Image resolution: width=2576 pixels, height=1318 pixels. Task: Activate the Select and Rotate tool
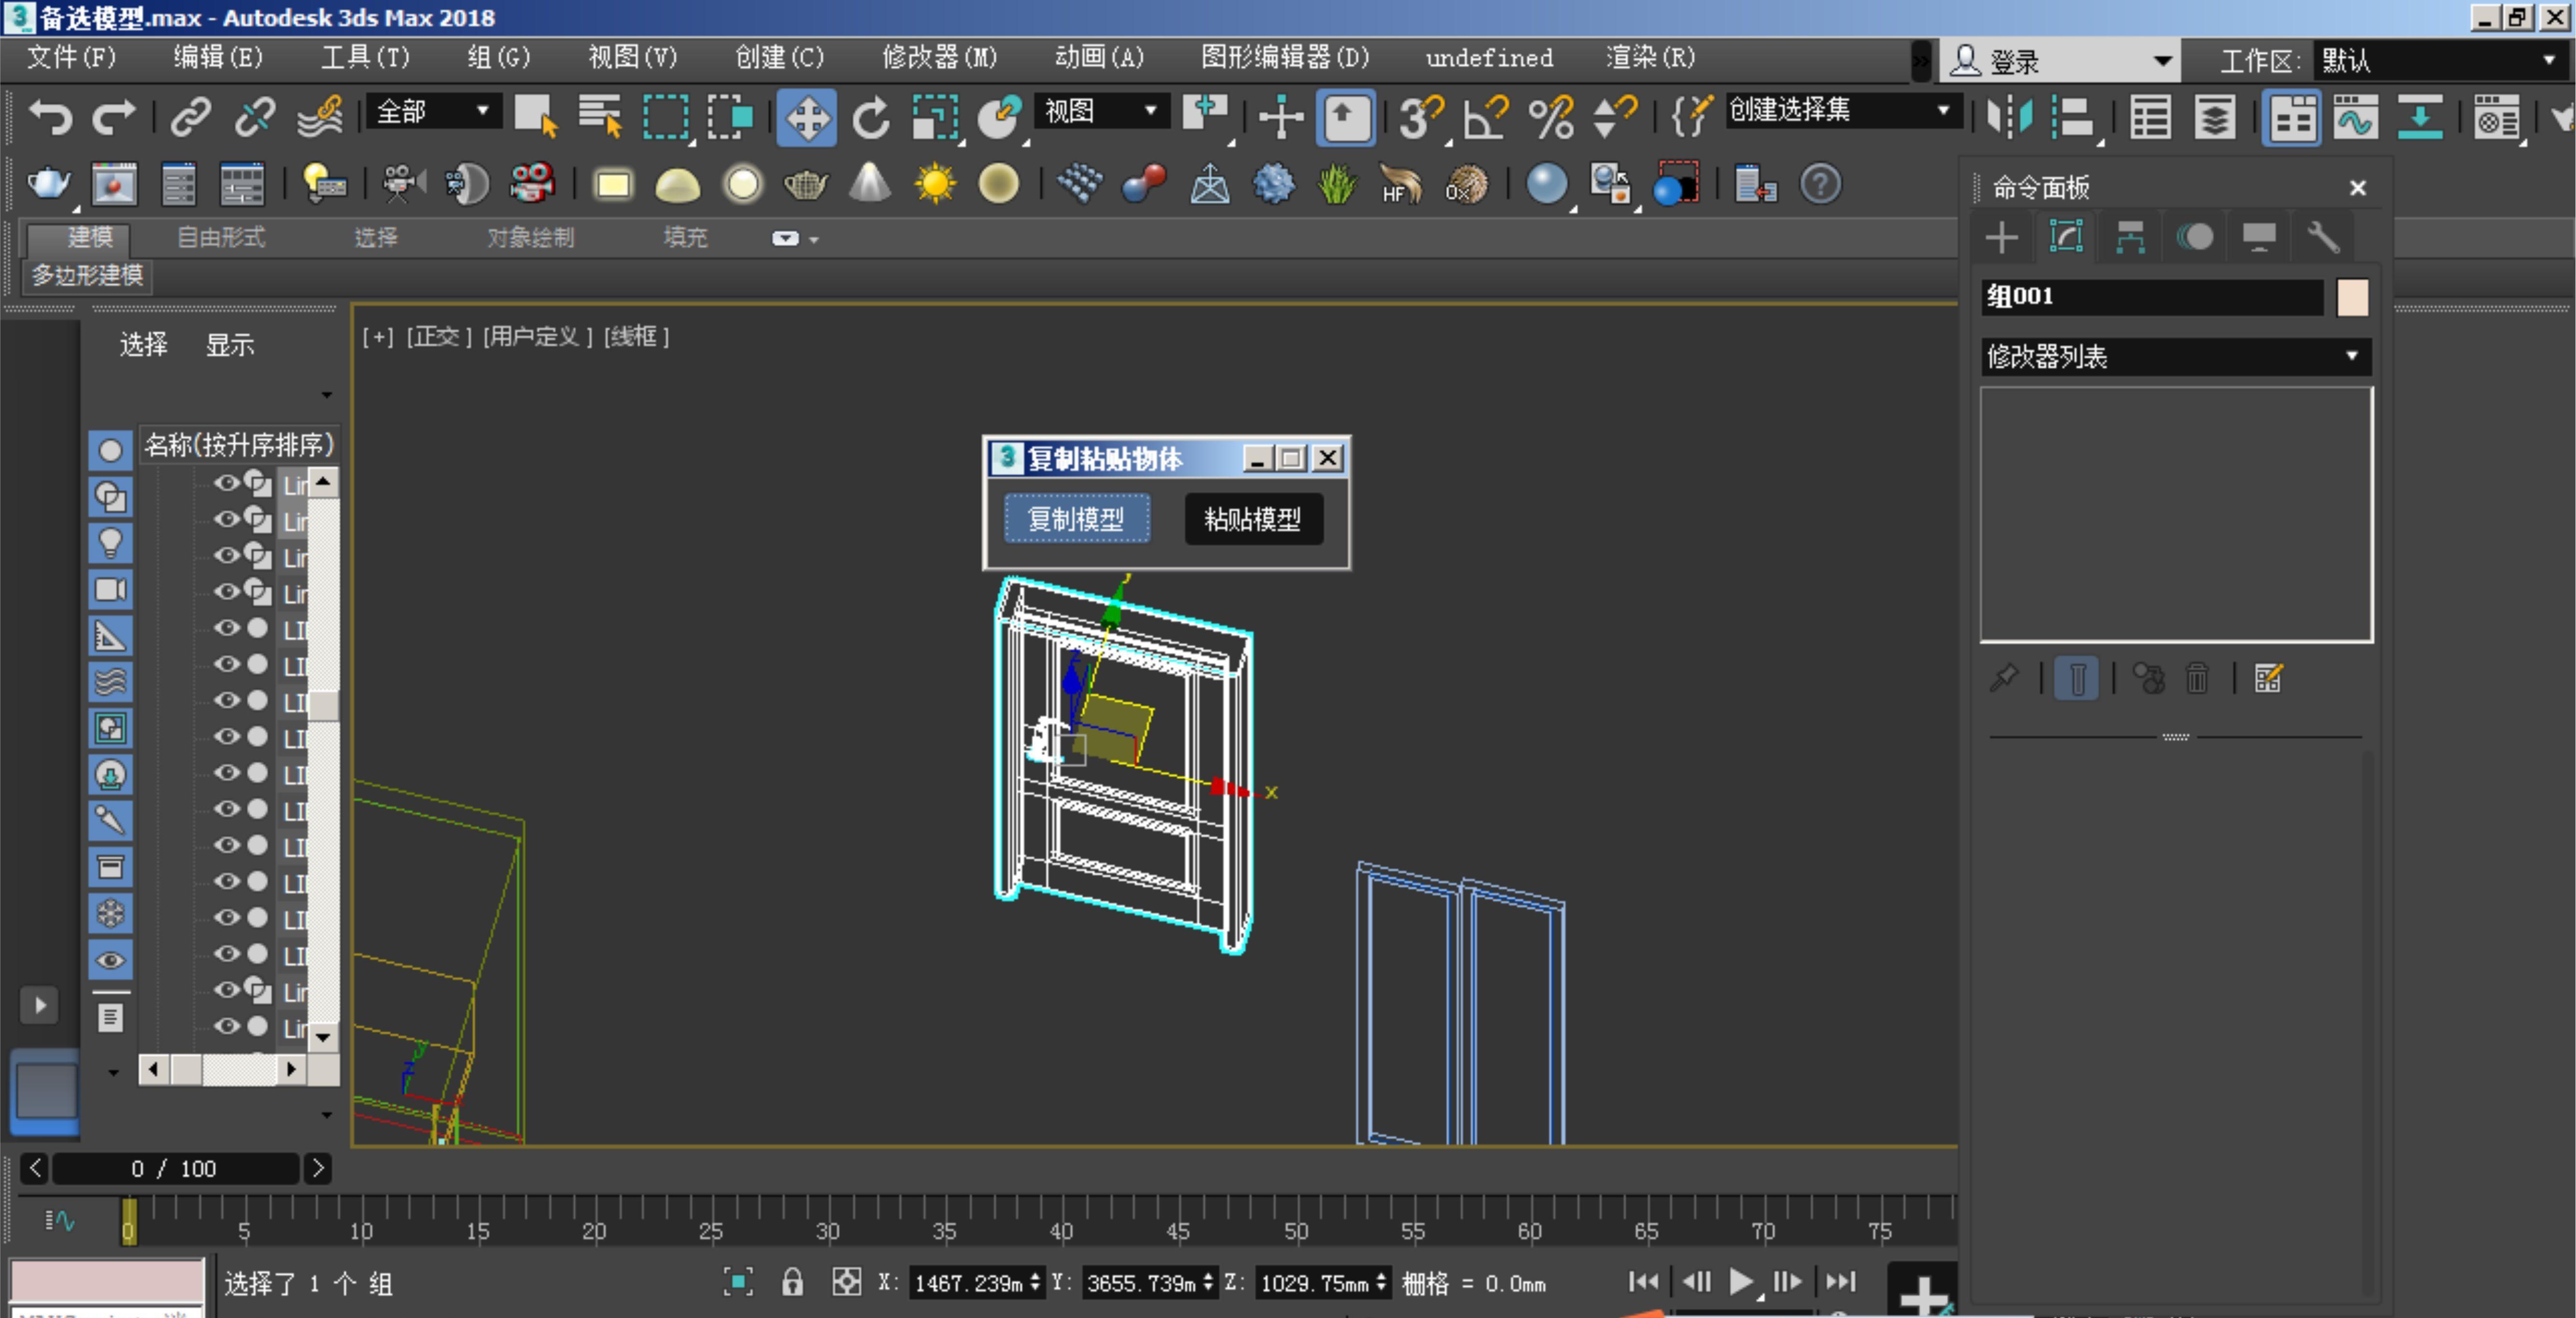point(871,118)
